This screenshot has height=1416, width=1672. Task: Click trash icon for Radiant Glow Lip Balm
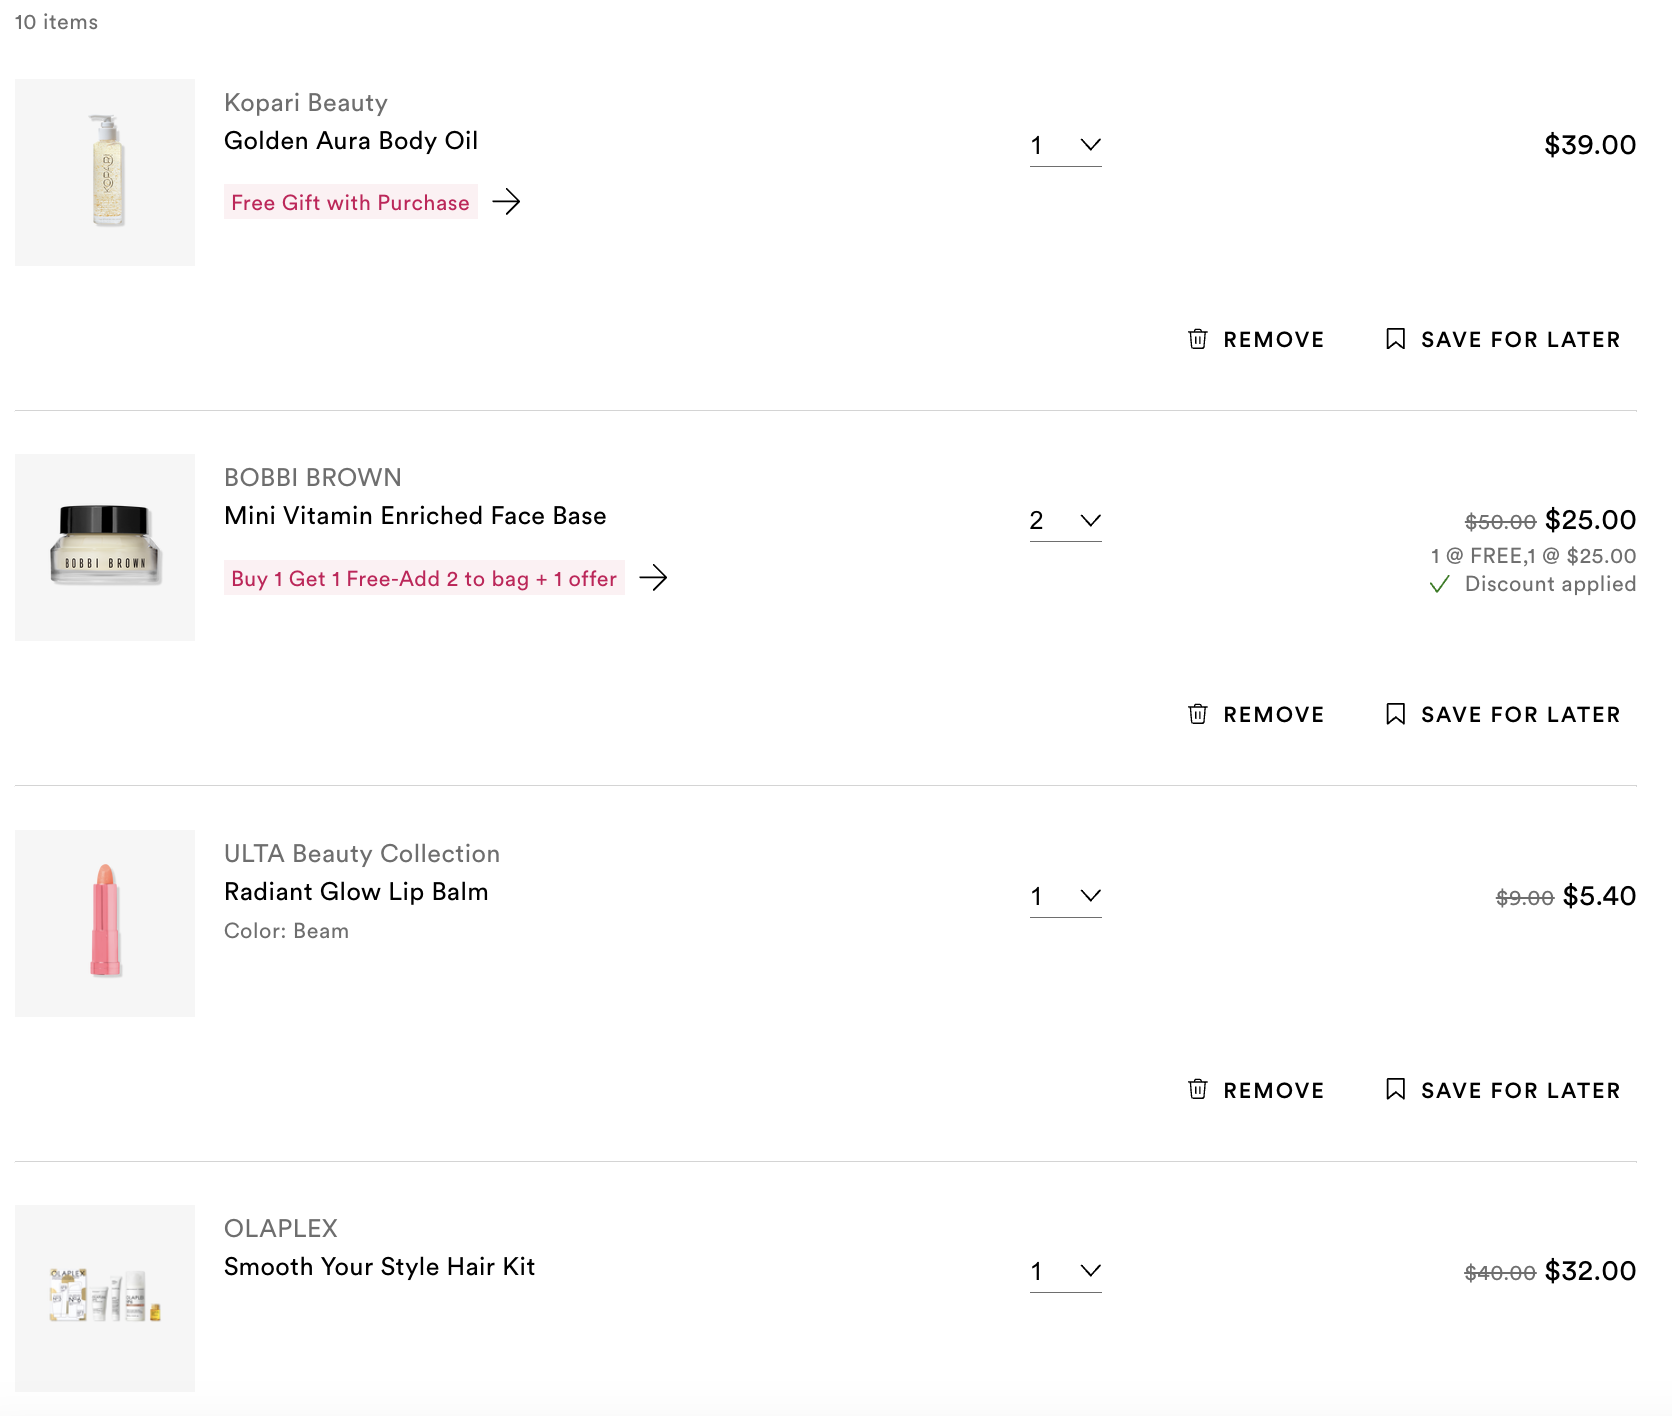pyautogui.click(x=1197, y=1089)
